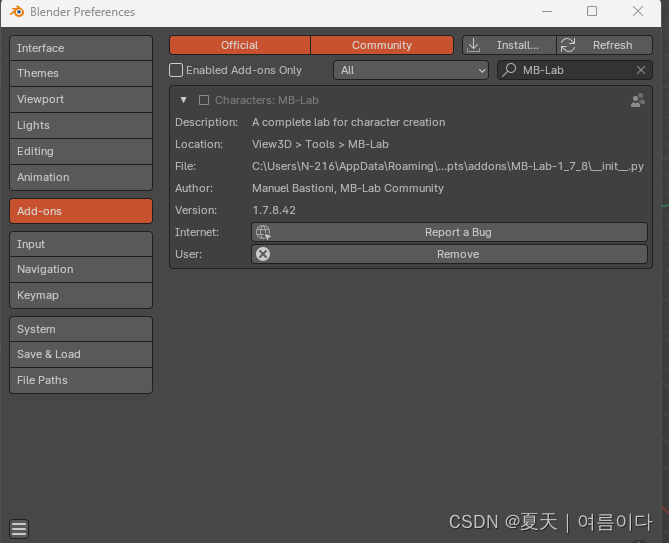This screenshot has height=543, width=669.
Task: Toggle Community add-ons filter
Action: 382,45
